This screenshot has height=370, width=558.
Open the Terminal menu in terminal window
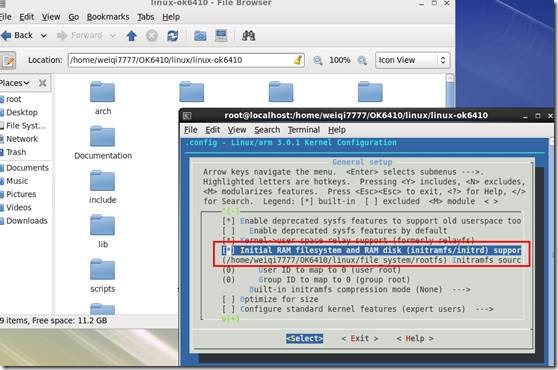(304, 130)
